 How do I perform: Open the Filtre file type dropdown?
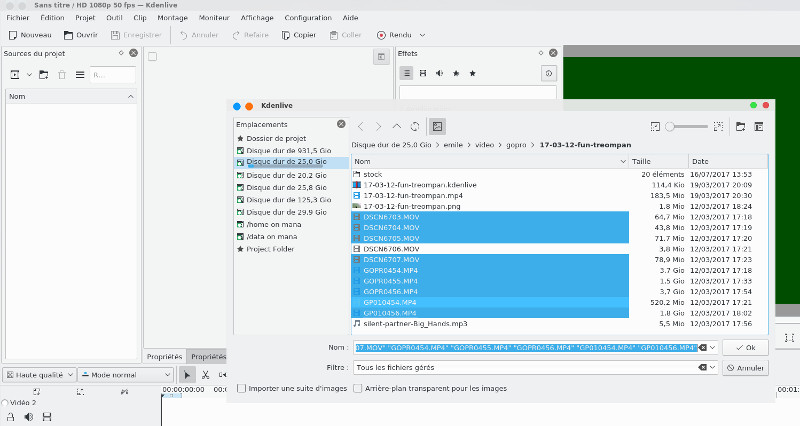[x=713, y=367]
